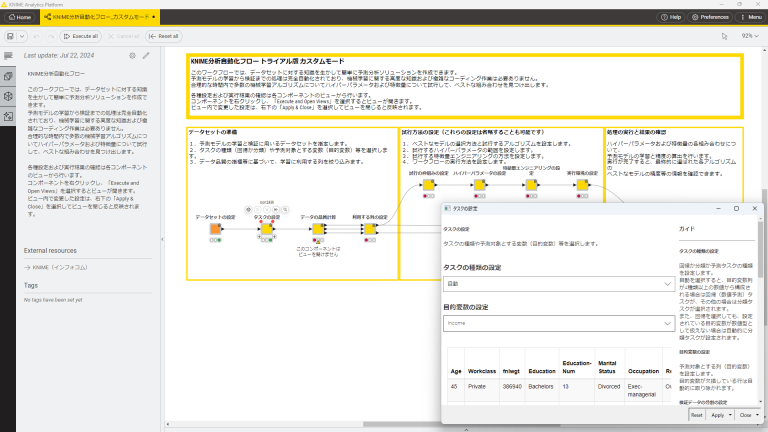The width and height of the screenshot is (768, 432).
Task: Execute all nodes
Action: [81, 36]
